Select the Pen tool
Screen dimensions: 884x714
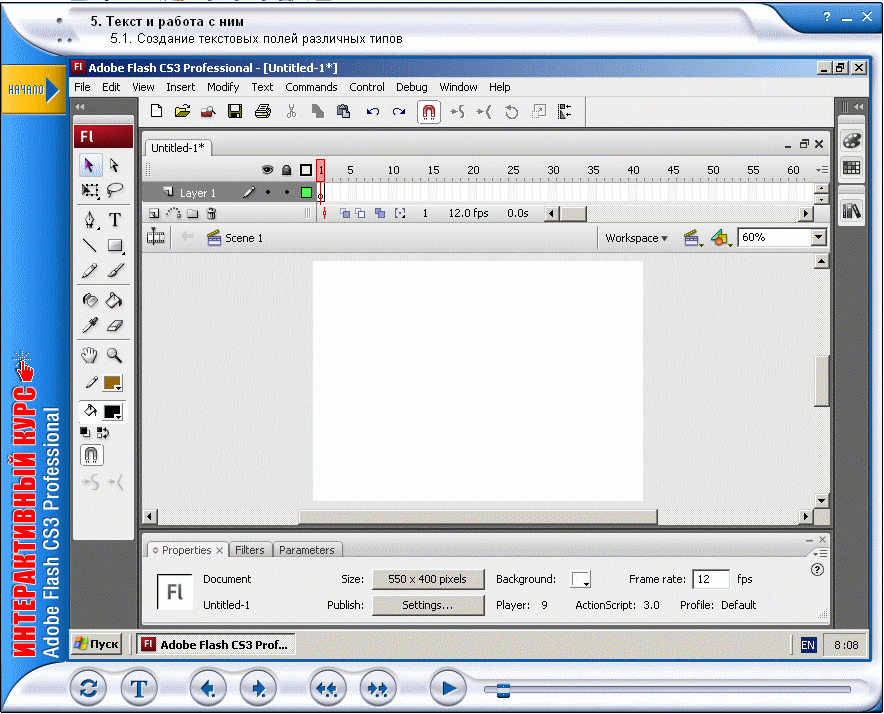pyautogui.click(x=90, y=218)
